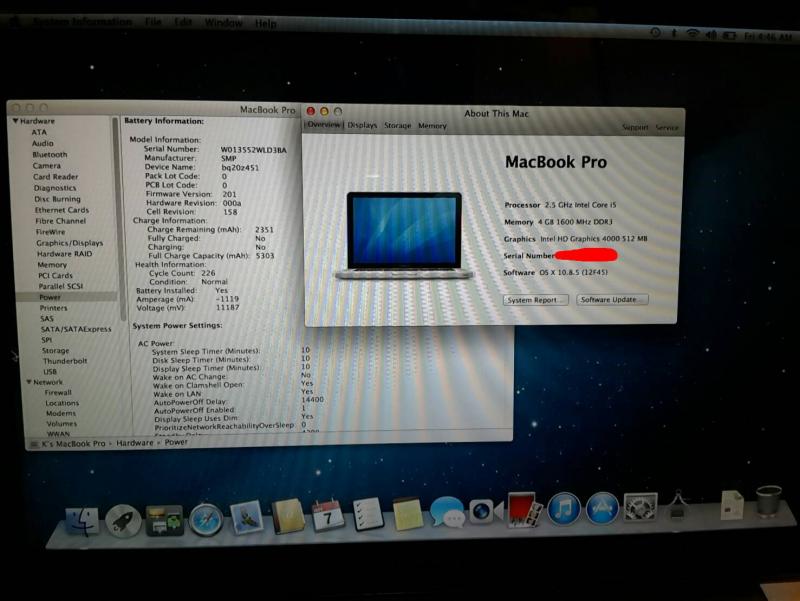800x601 pixels.
Task: Click the System Report button
Action: [x=536, y=300]
